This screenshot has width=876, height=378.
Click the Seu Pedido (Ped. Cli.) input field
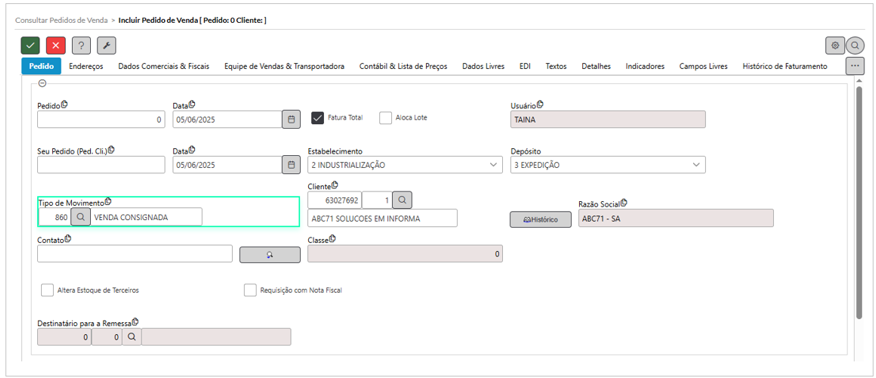[x=101, y=165]
